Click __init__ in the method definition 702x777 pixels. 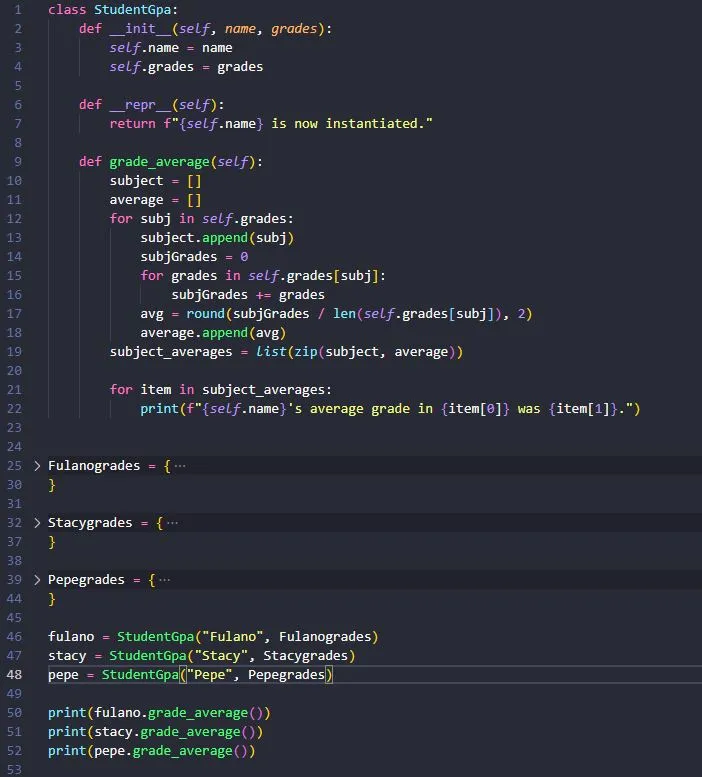point(140,29)
